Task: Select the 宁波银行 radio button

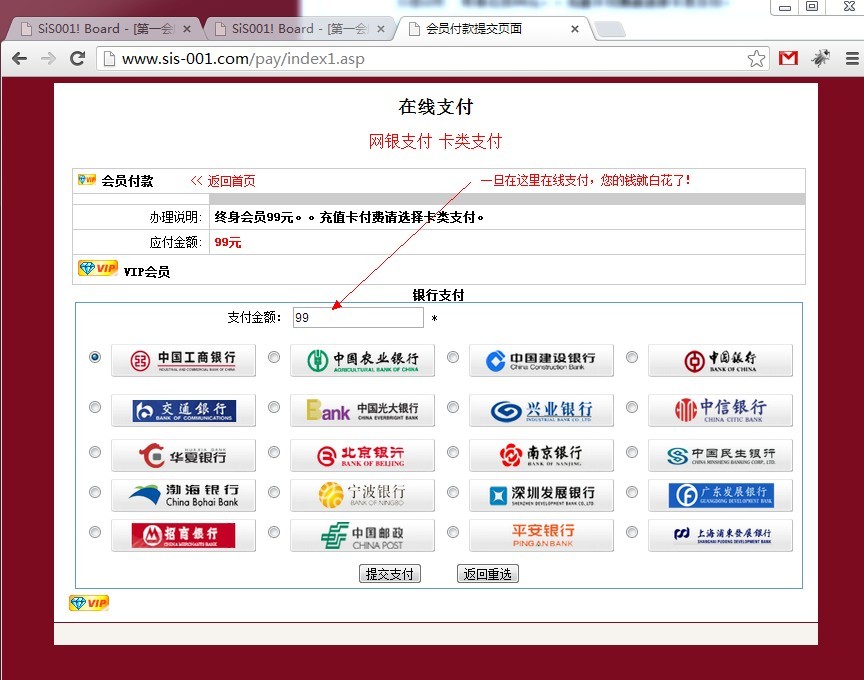Action: (274, 492)
